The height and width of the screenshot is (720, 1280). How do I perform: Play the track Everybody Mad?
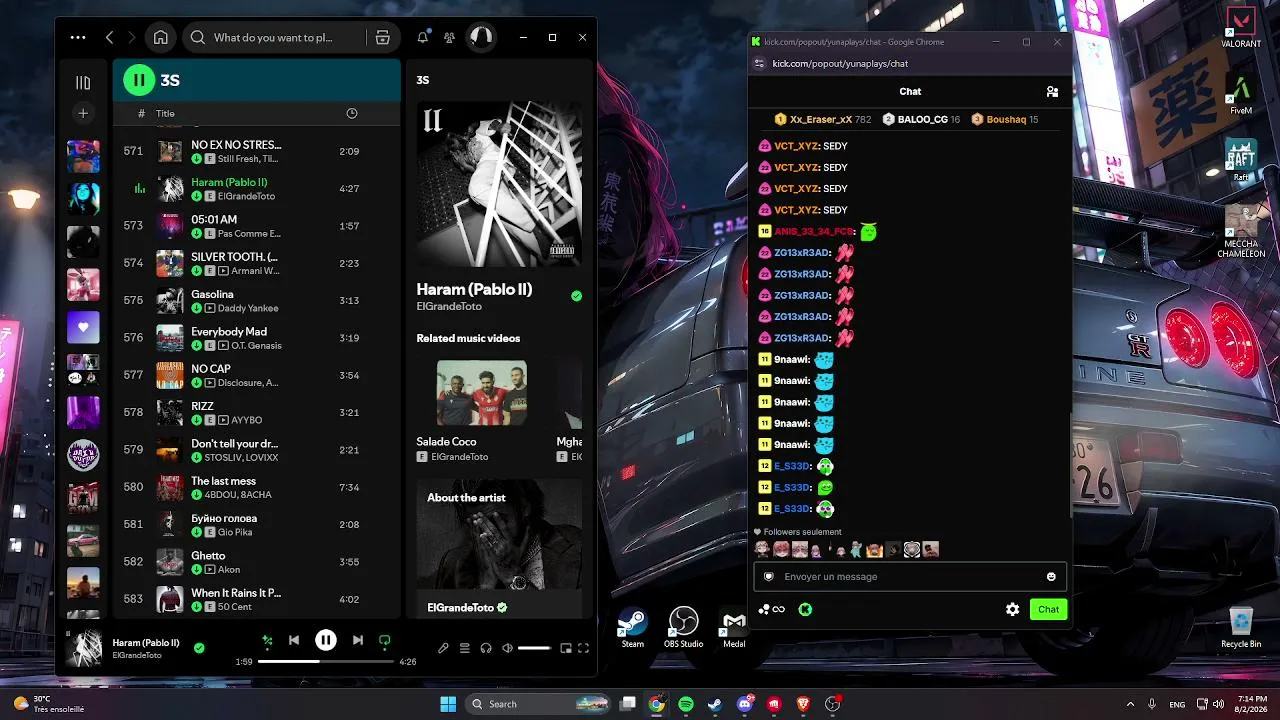(256, 338)
